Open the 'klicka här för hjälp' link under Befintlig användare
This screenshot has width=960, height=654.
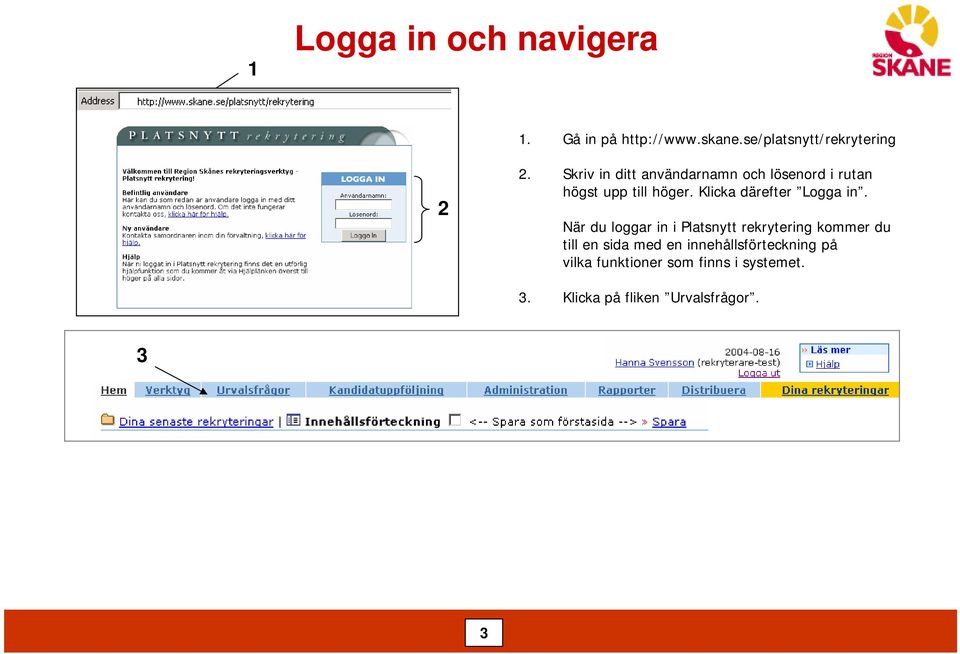[198, 214]
